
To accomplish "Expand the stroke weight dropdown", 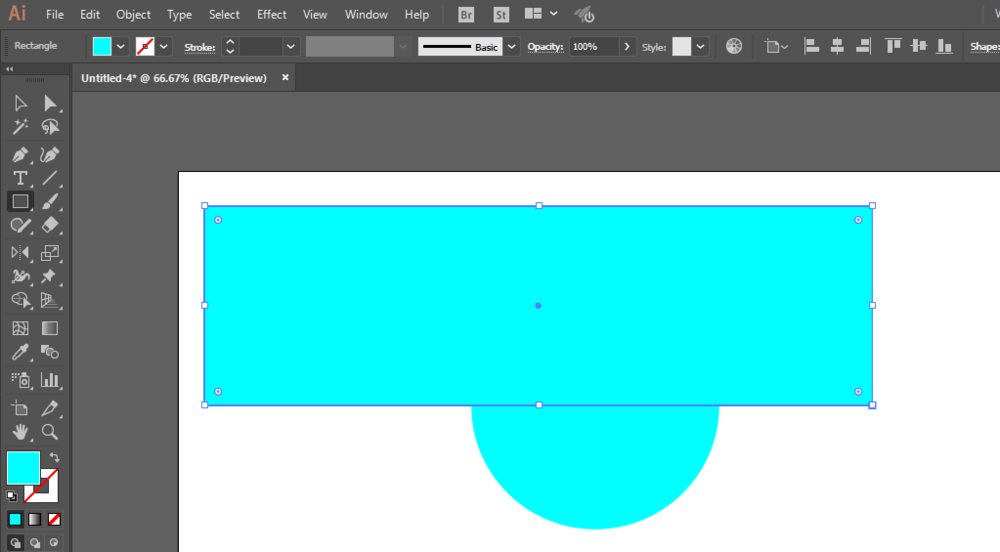I will 291,47.
